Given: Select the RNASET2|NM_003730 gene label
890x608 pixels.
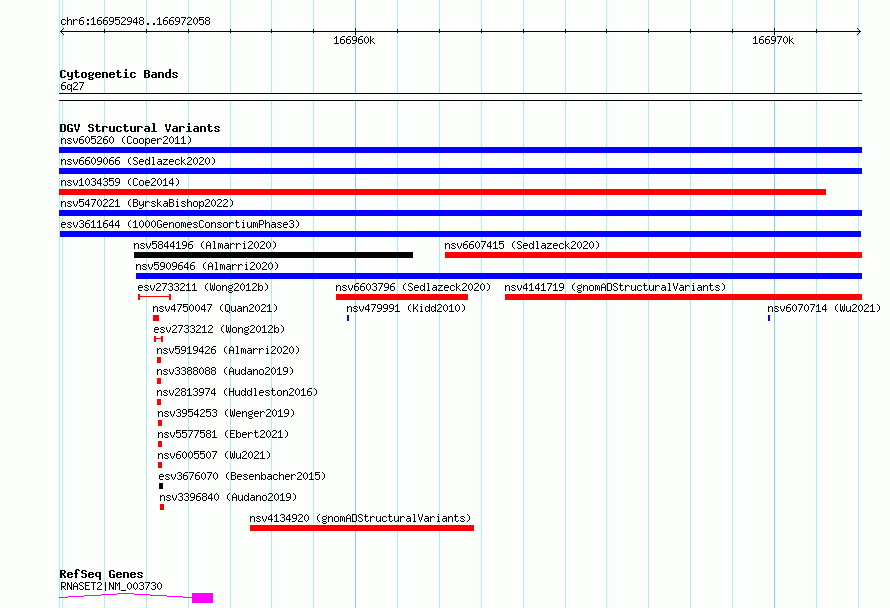Looking at the screenshot, I should pos(111,586).
